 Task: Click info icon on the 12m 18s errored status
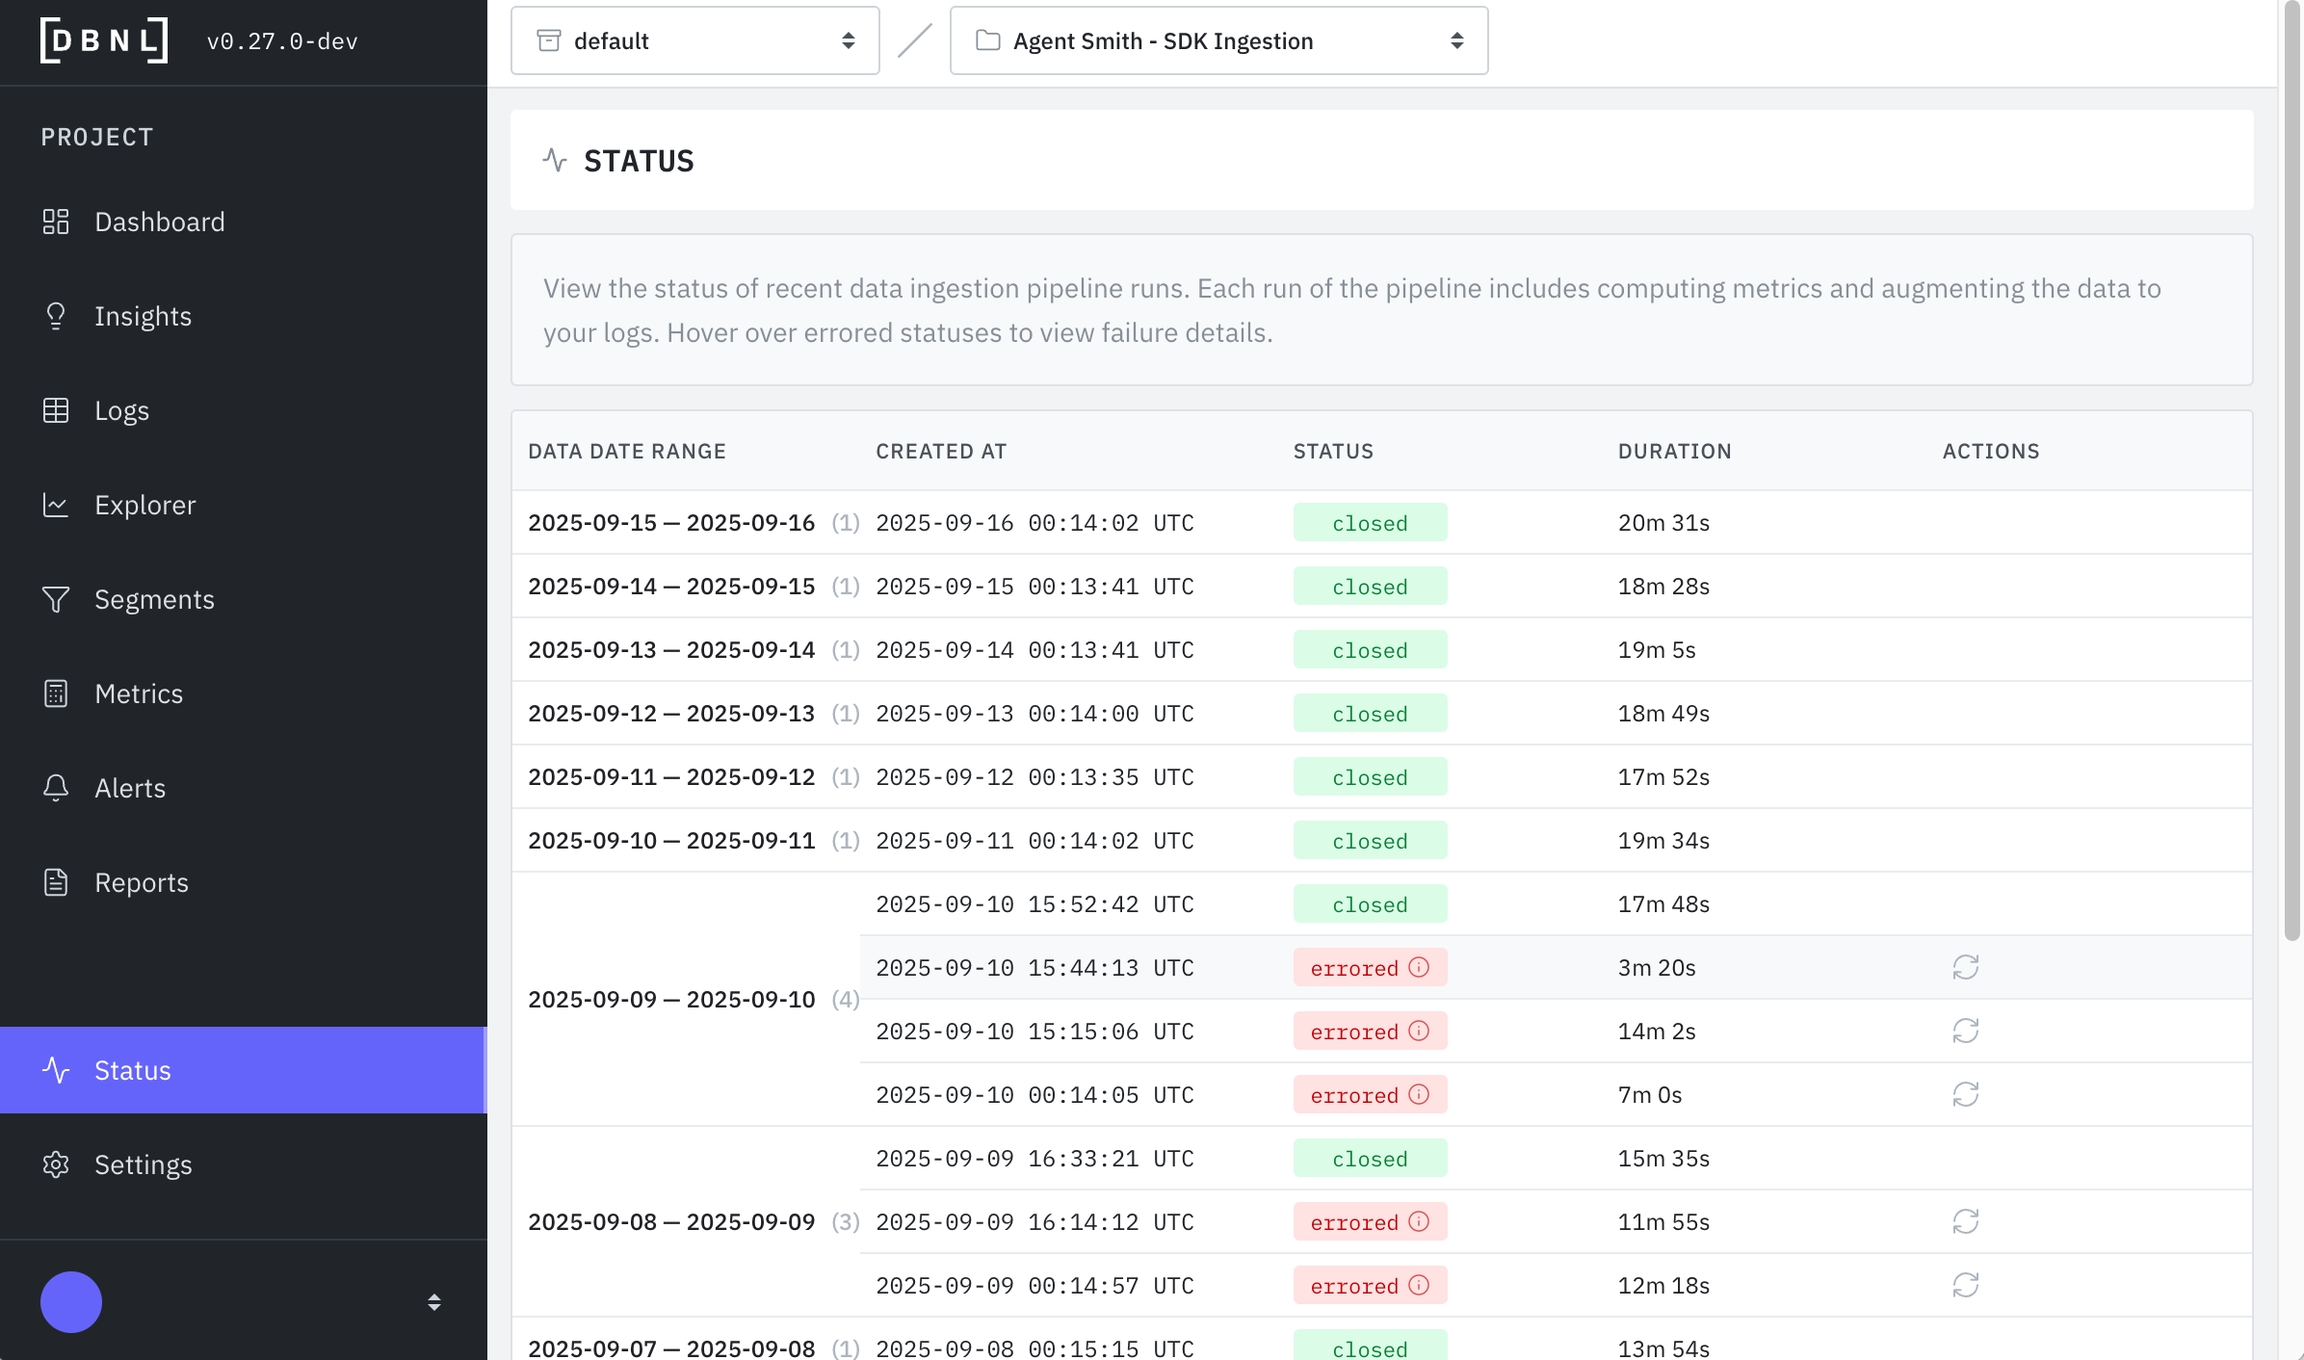click(1418, 1285)
